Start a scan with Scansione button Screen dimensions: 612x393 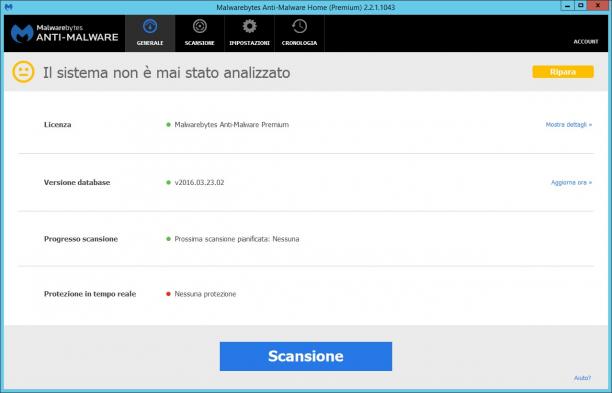[x=306, y=356]
